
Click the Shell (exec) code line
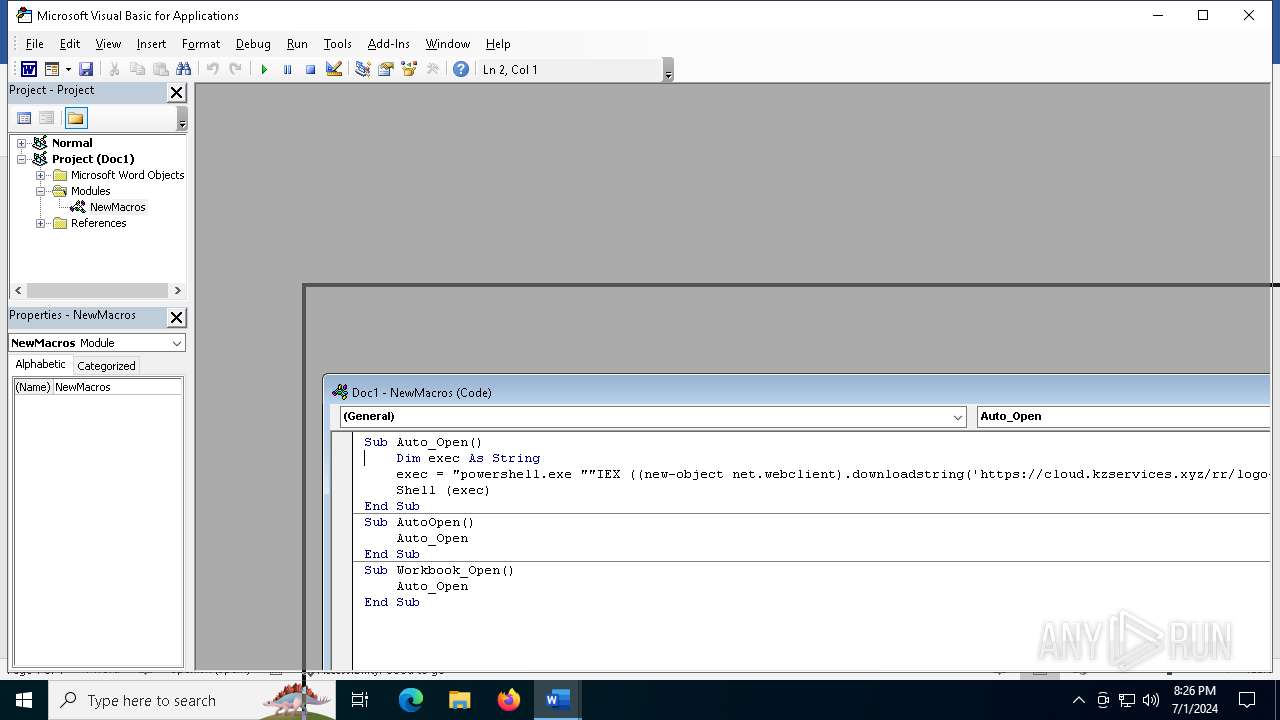[x=443, y=490]
